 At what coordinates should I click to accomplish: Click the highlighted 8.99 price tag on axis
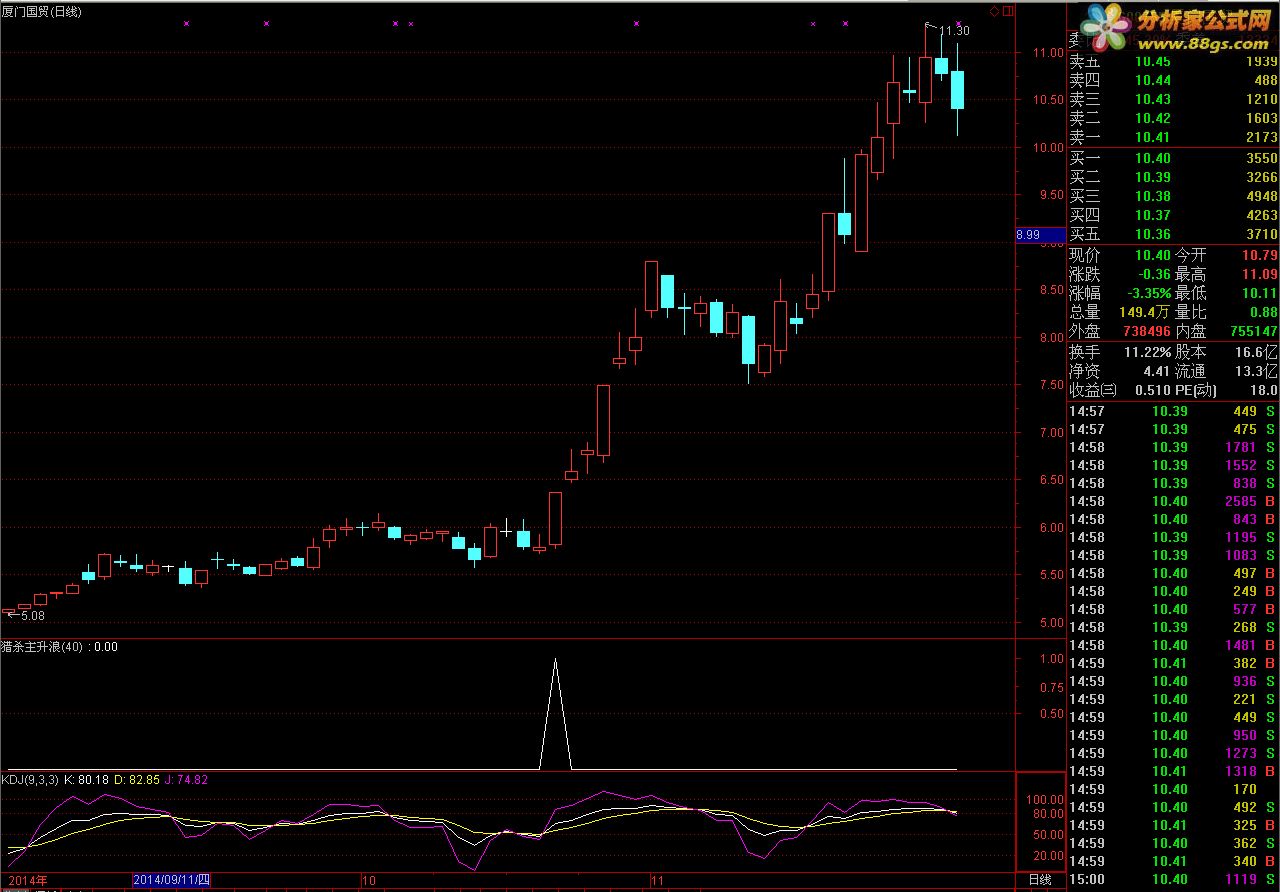pos(1040,235)
